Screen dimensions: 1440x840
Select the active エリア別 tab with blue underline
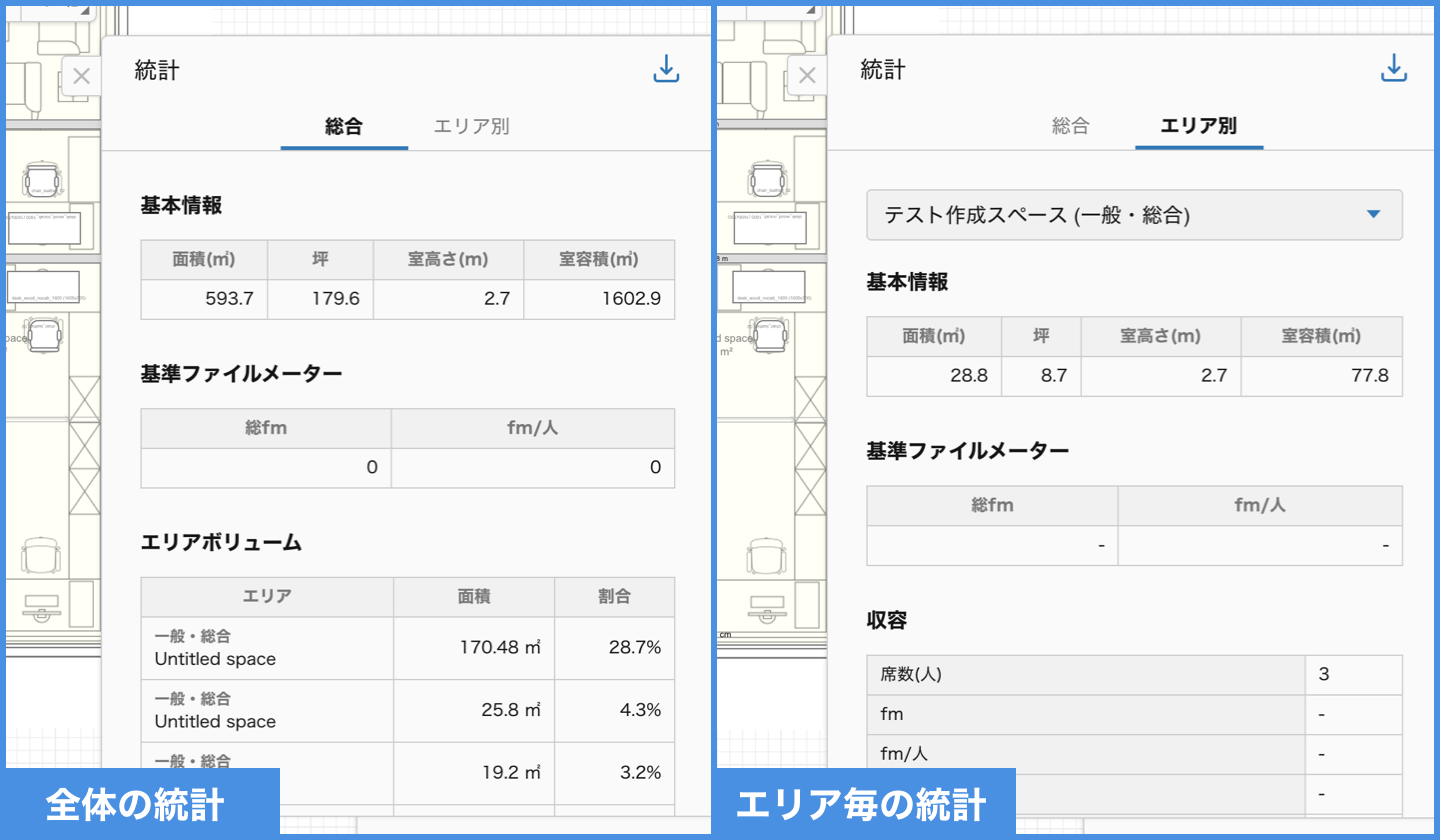point(1198,127)
